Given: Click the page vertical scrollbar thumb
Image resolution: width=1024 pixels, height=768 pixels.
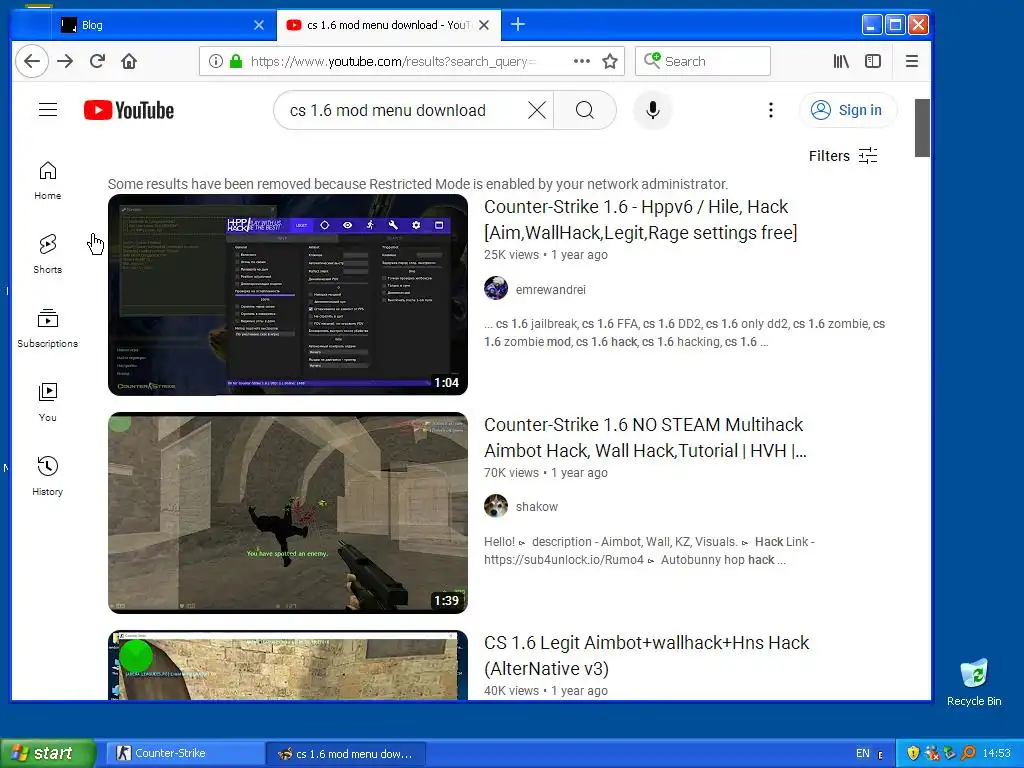Looking at the screenshot, I should coord(922,128).
